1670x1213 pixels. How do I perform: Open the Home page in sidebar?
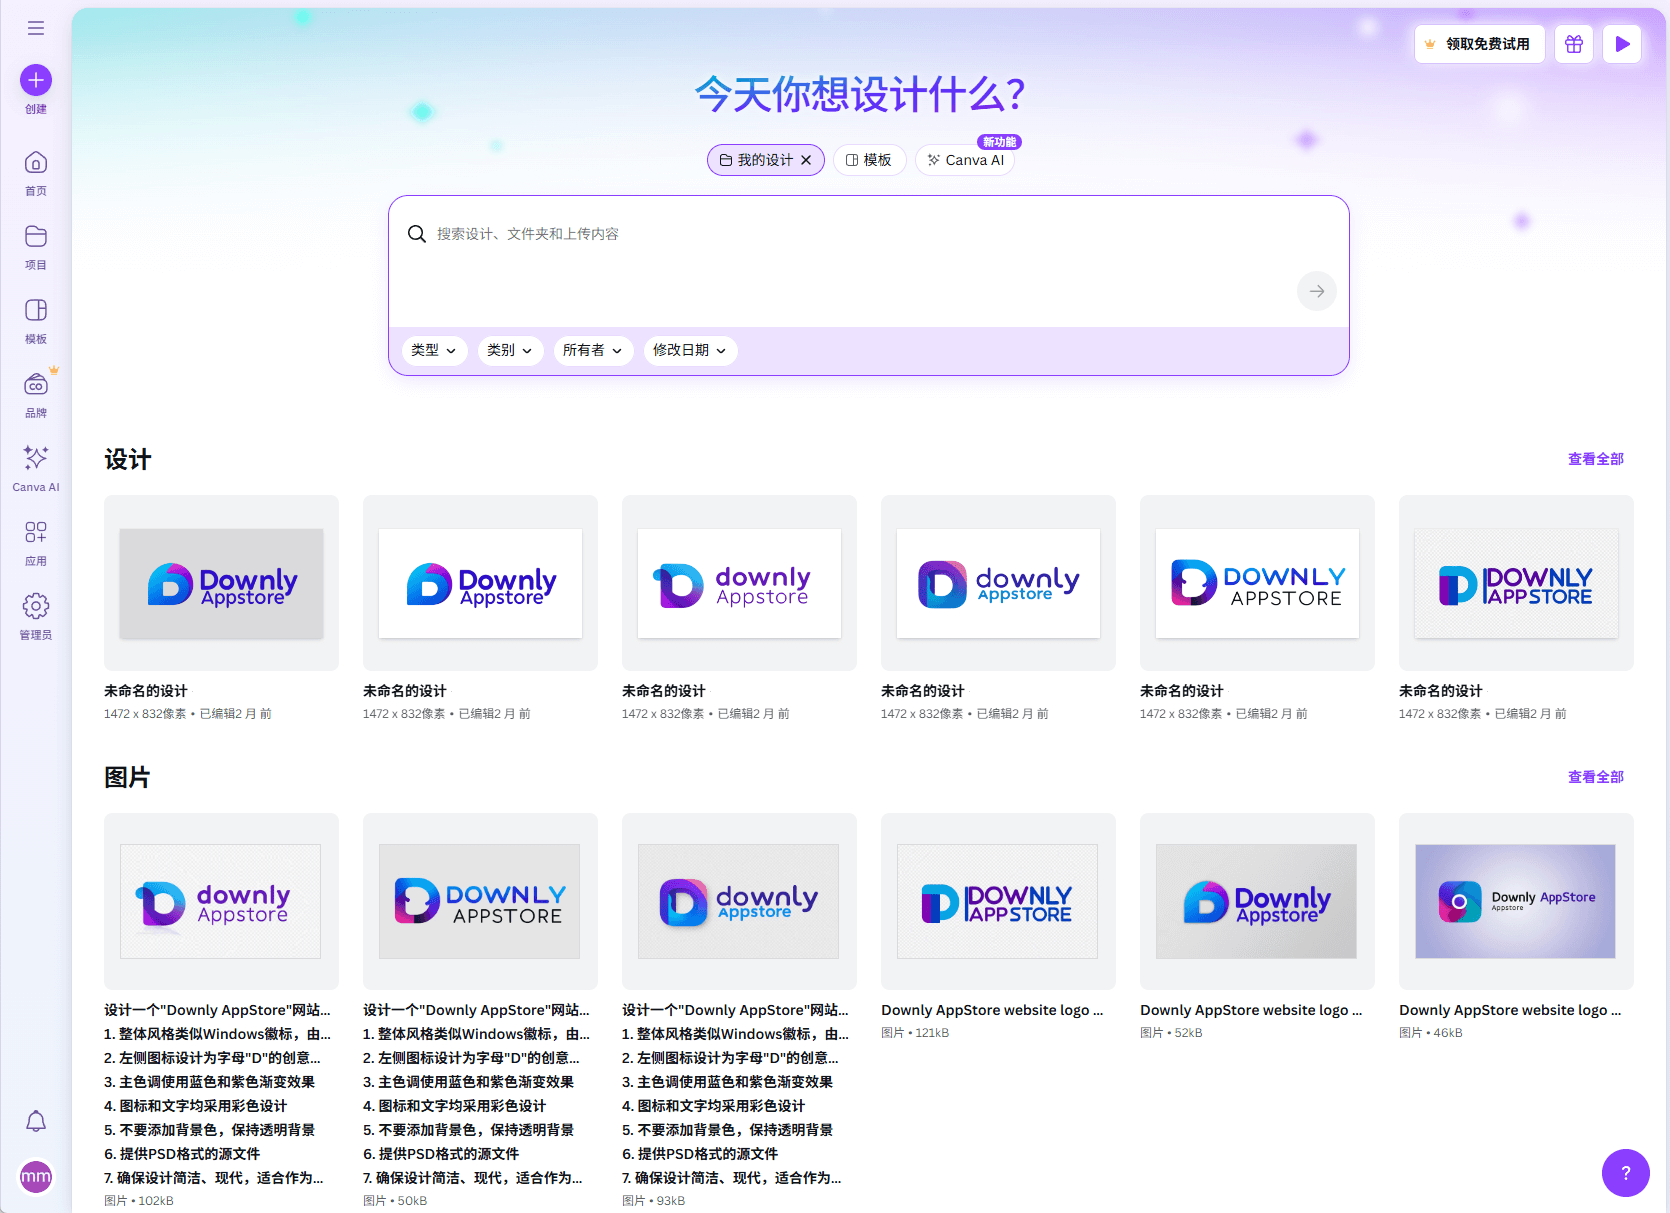point(36,172)
